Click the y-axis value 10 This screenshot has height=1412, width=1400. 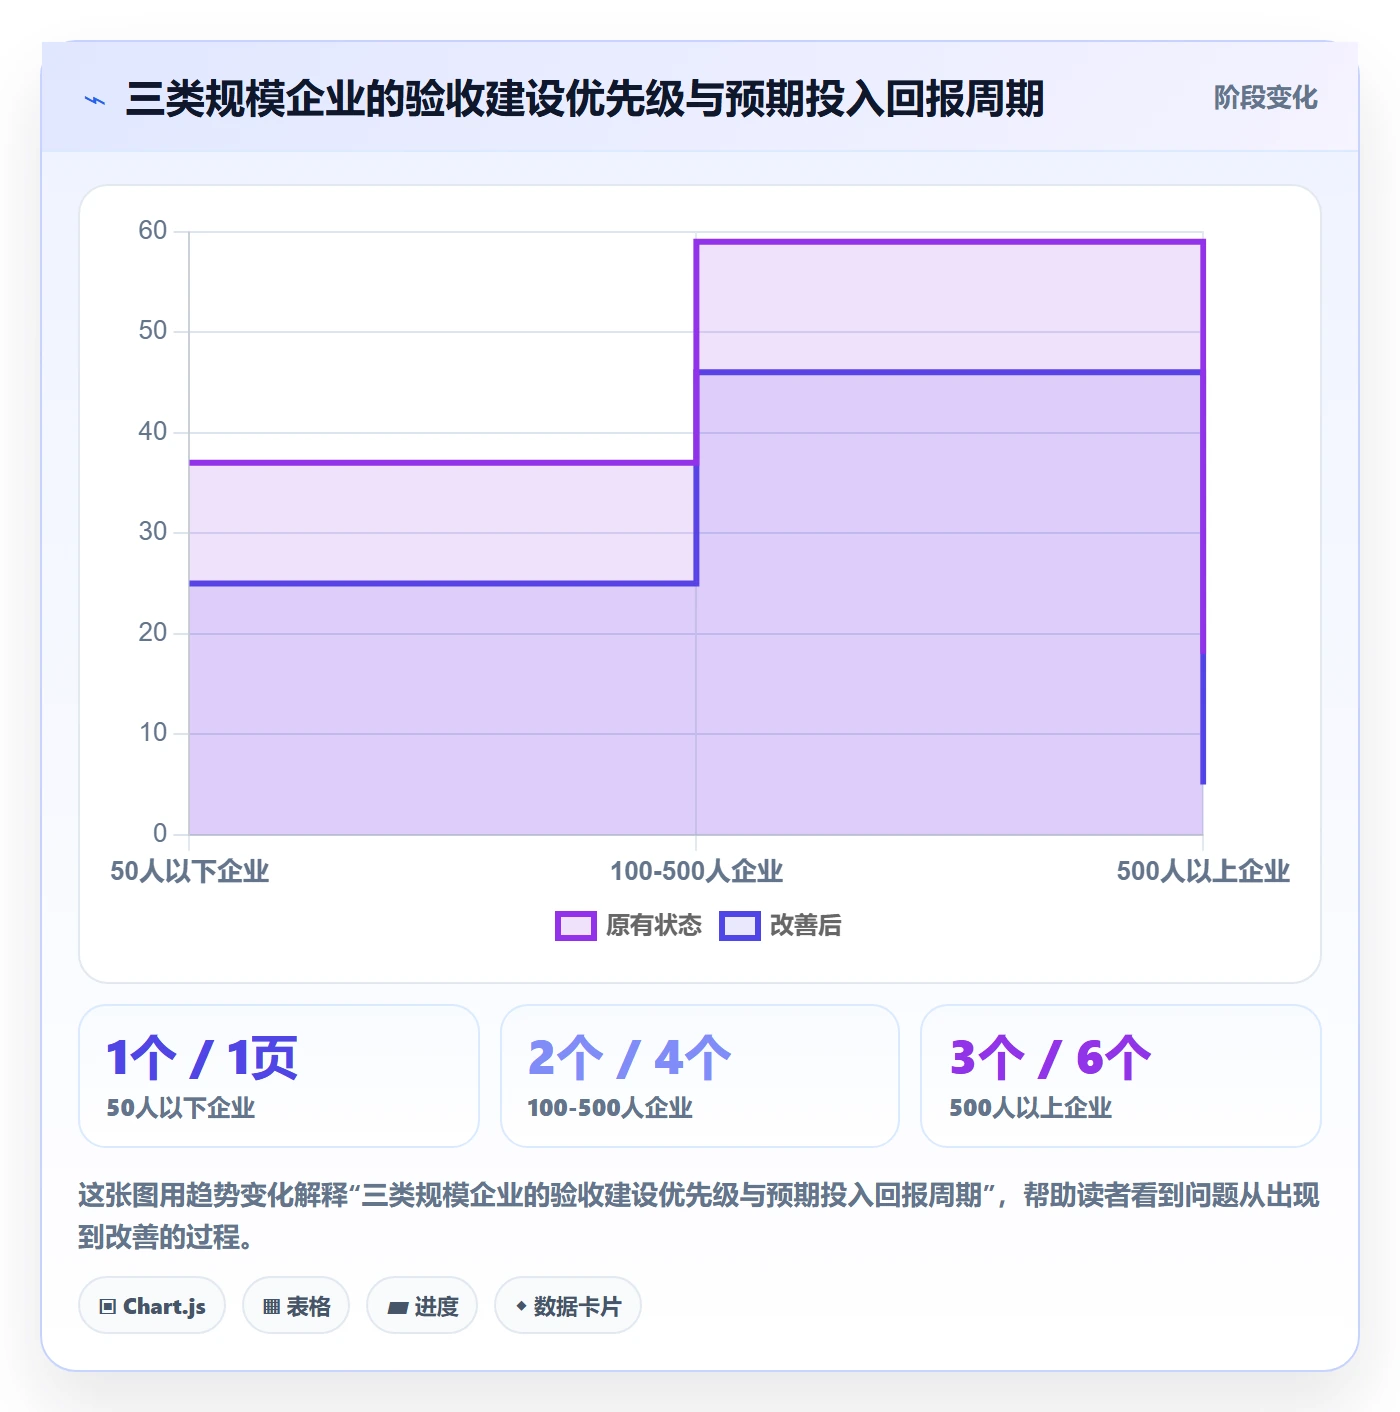pyautogui.click(x=153, y=733)
